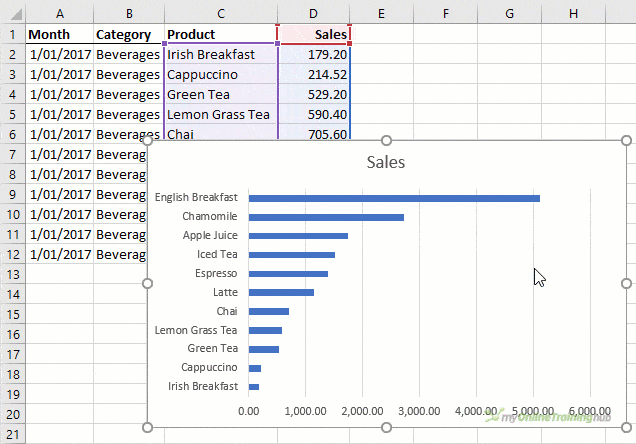Select the cell with value 529.20
This screenshot has width=636, height=444.
click(x=314, y=94)
